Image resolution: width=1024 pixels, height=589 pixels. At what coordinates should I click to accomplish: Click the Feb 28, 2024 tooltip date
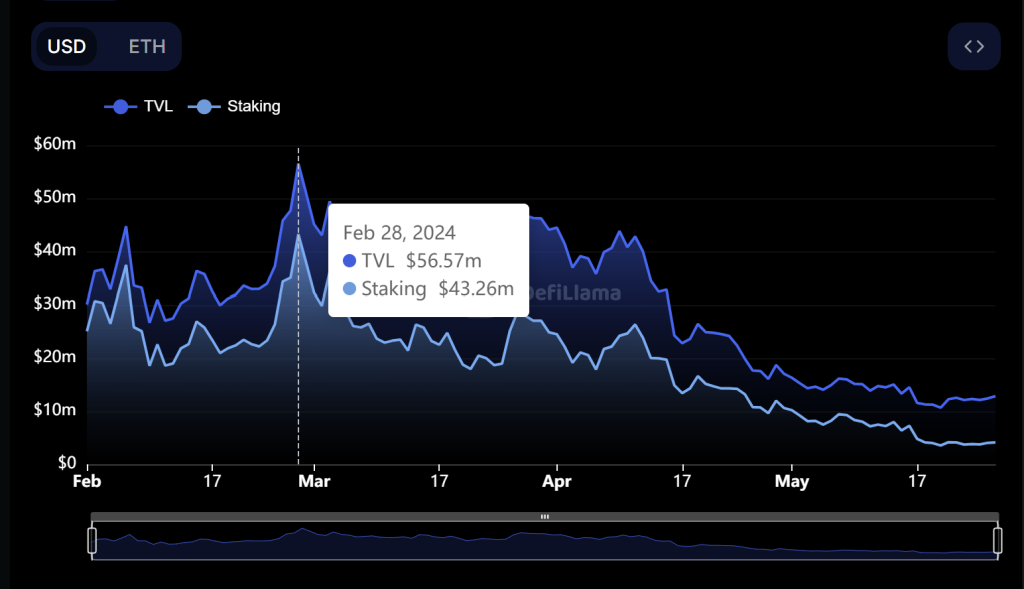tap(399, 232)
